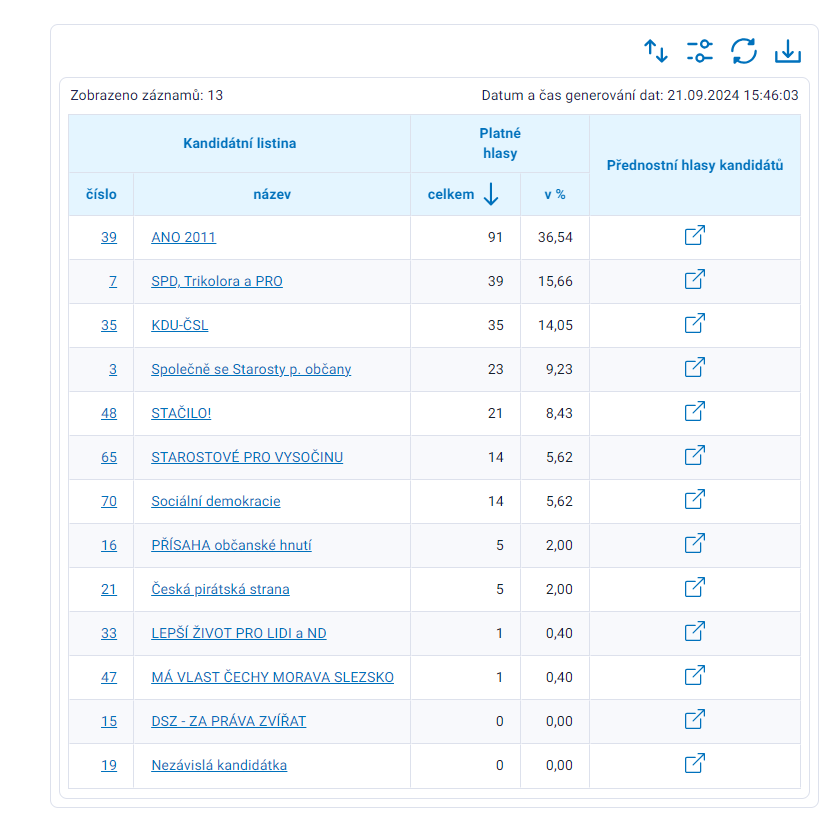Viewport: 839px width, 823px height.
Task: Open the Sociální demokracie link
Action: pos(216,501)
